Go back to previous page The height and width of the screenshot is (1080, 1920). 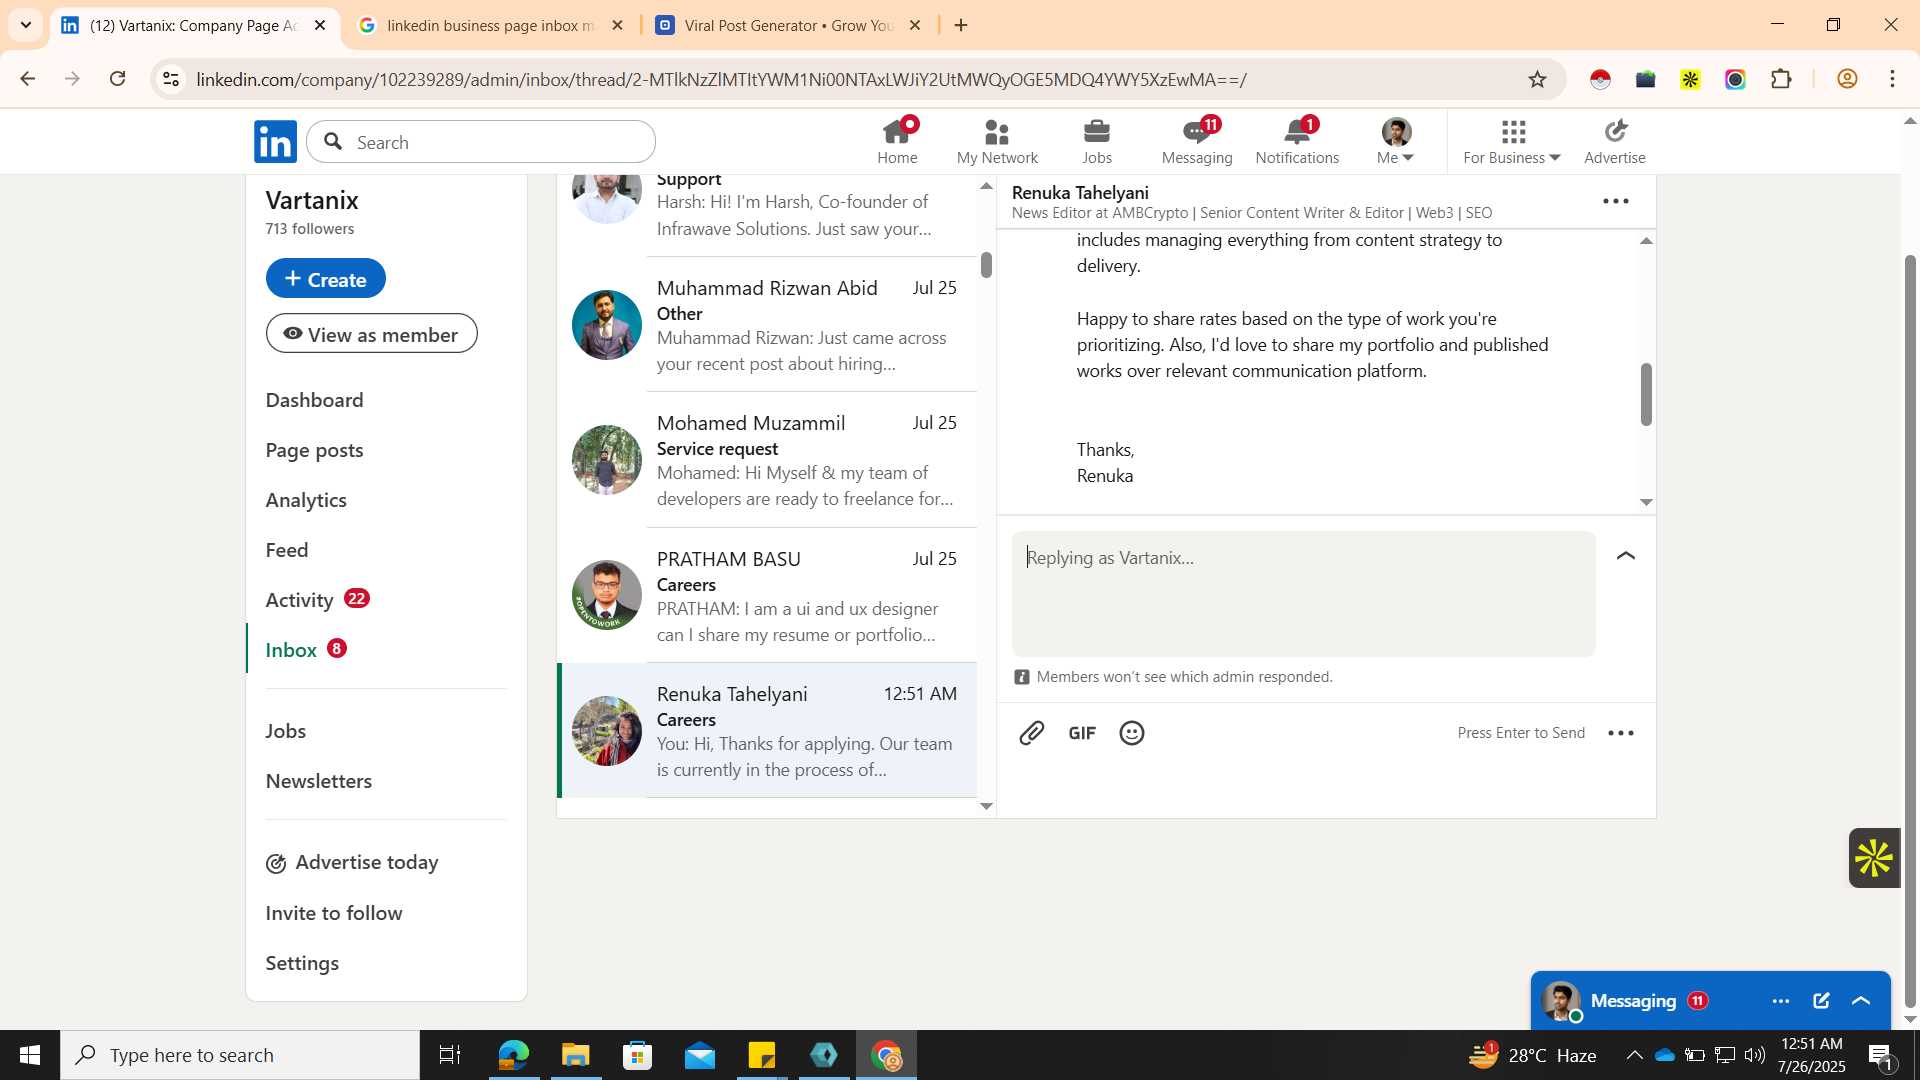[27, 79]
